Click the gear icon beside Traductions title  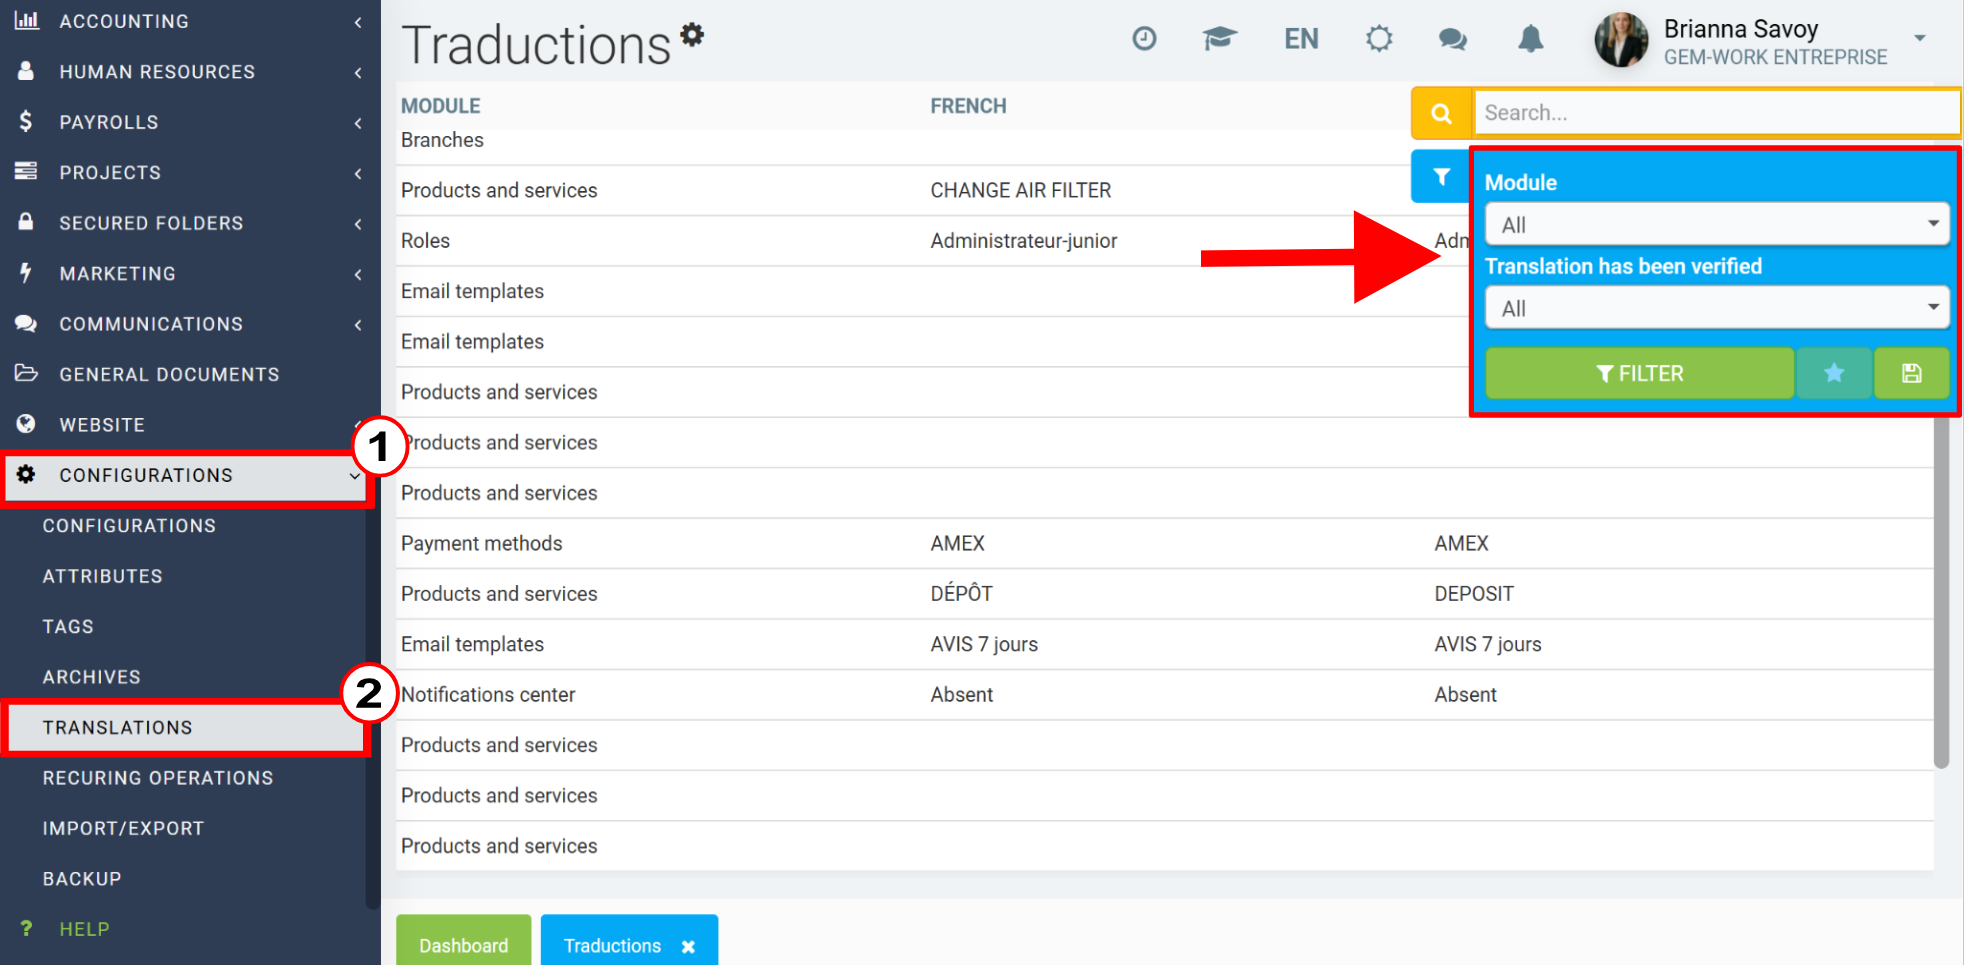click(692, 35)
